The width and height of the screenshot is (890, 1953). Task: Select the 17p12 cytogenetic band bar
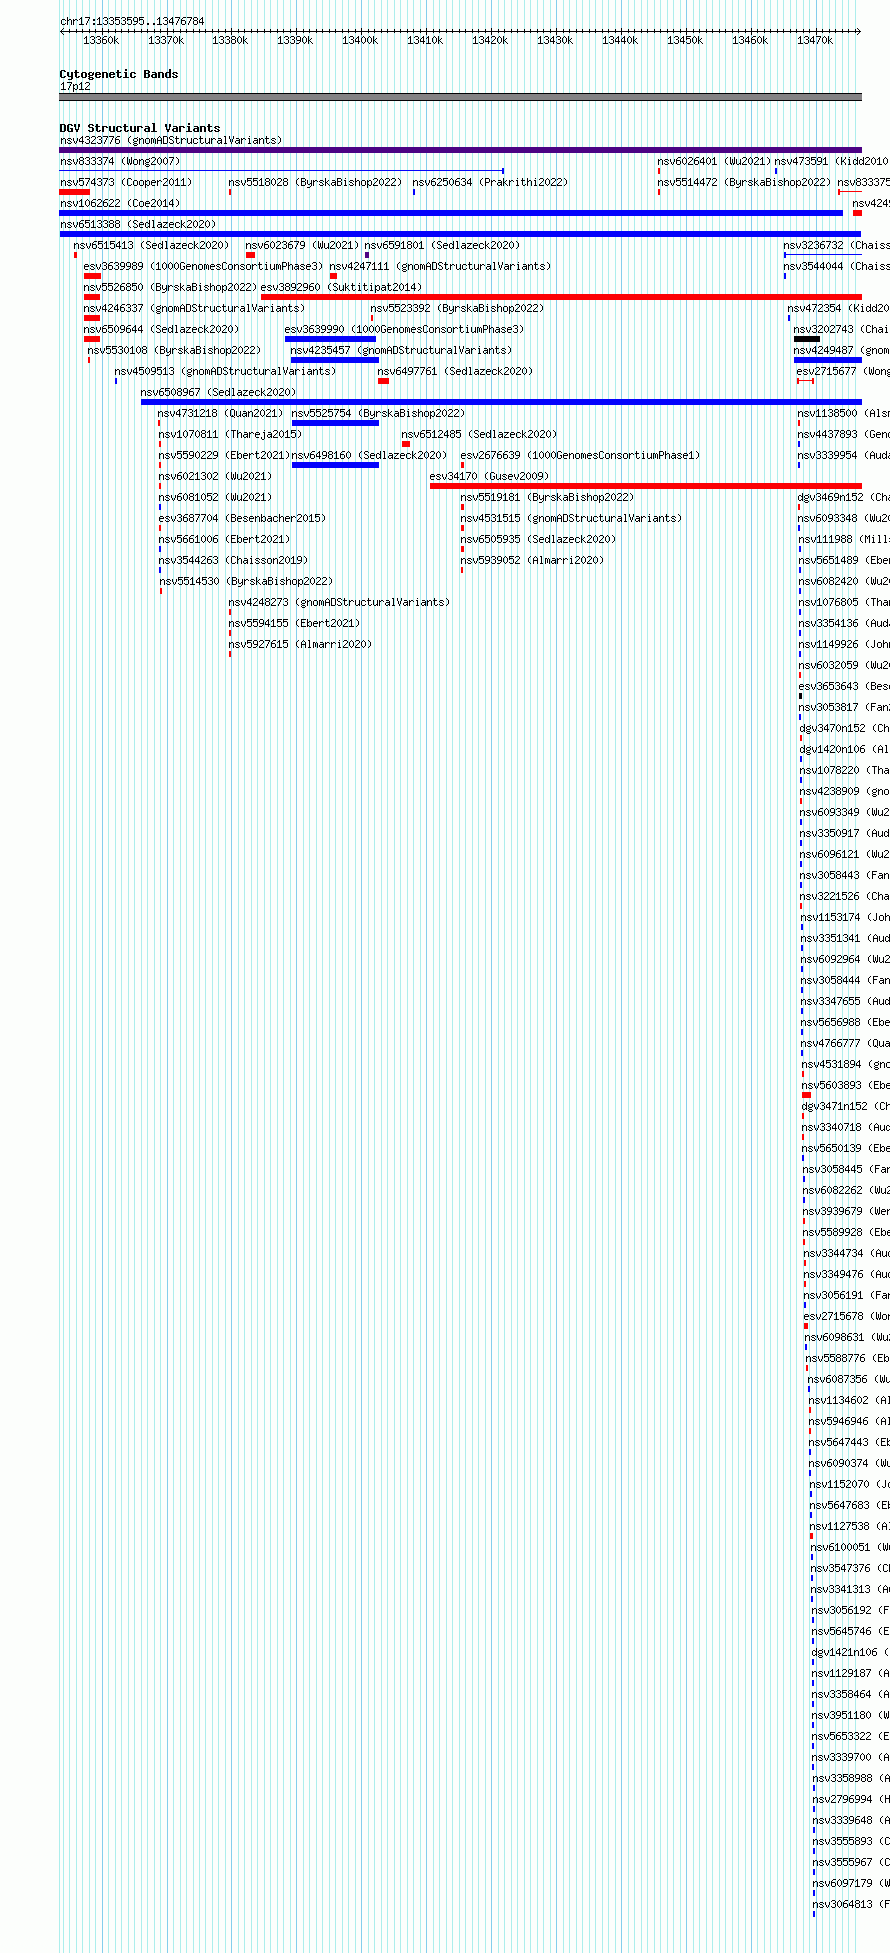coord(460,97)
